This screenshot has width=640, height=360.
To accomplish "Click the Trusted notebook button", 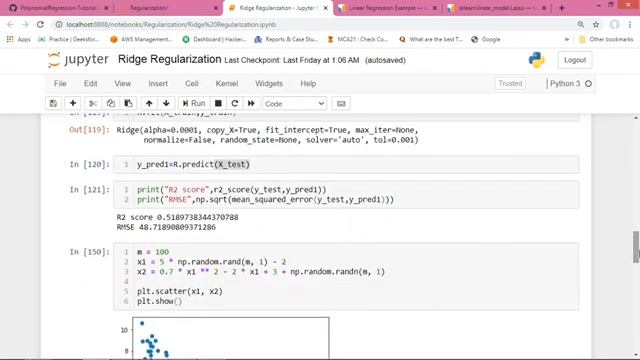I will click(x=510, y=84).
